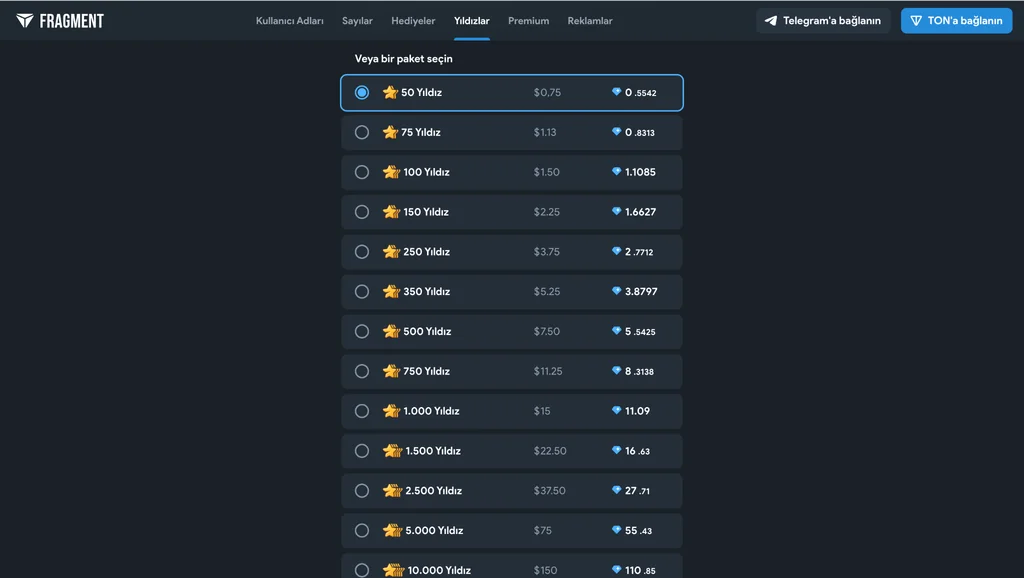Image resolution: width=1024 pixels, height=578 pixels.
Task: Click the Telegram'a bağlanın button
Action: [x=822, y=21]
